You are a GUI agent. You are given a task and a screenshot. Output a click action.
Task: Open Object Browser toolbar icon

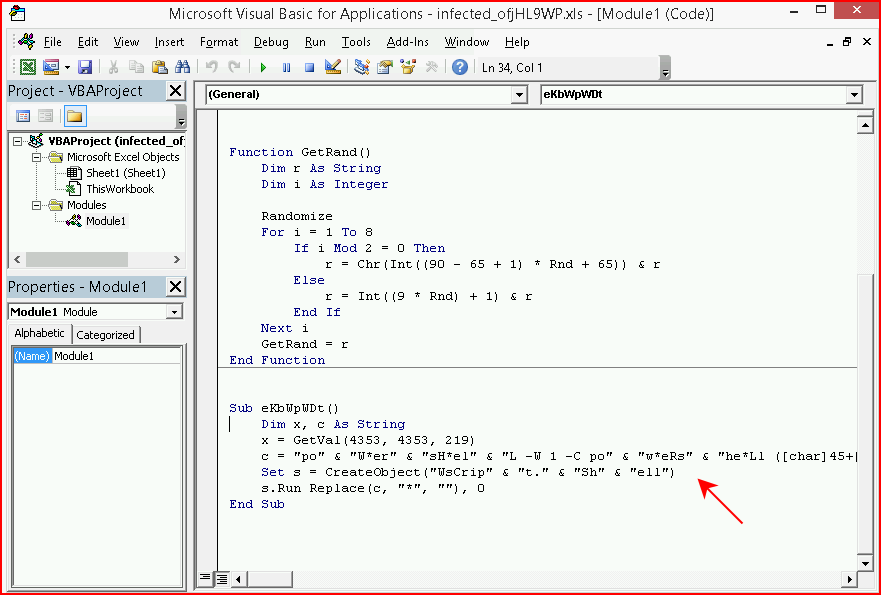pos(408,67)
